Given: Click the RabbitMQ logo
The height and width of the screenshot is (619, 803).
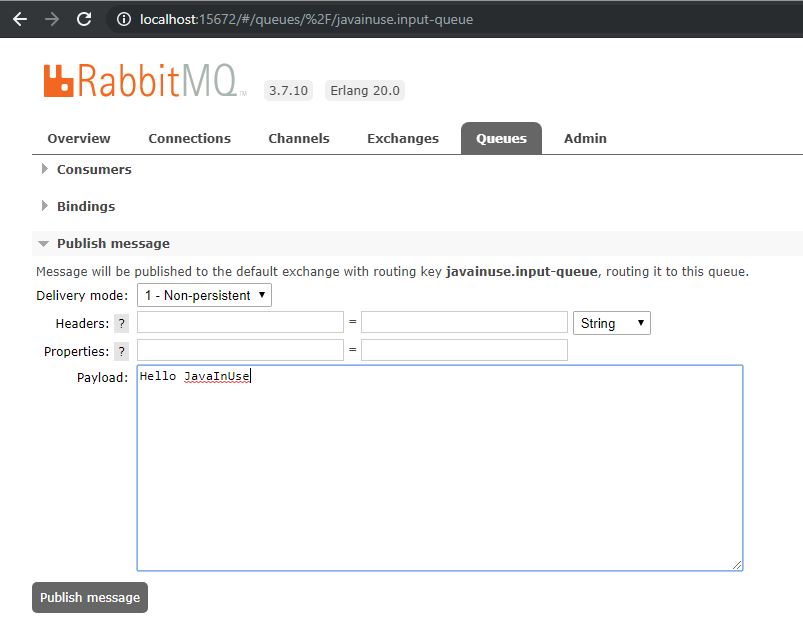Looking at the screenshot, I should [144, 80].
